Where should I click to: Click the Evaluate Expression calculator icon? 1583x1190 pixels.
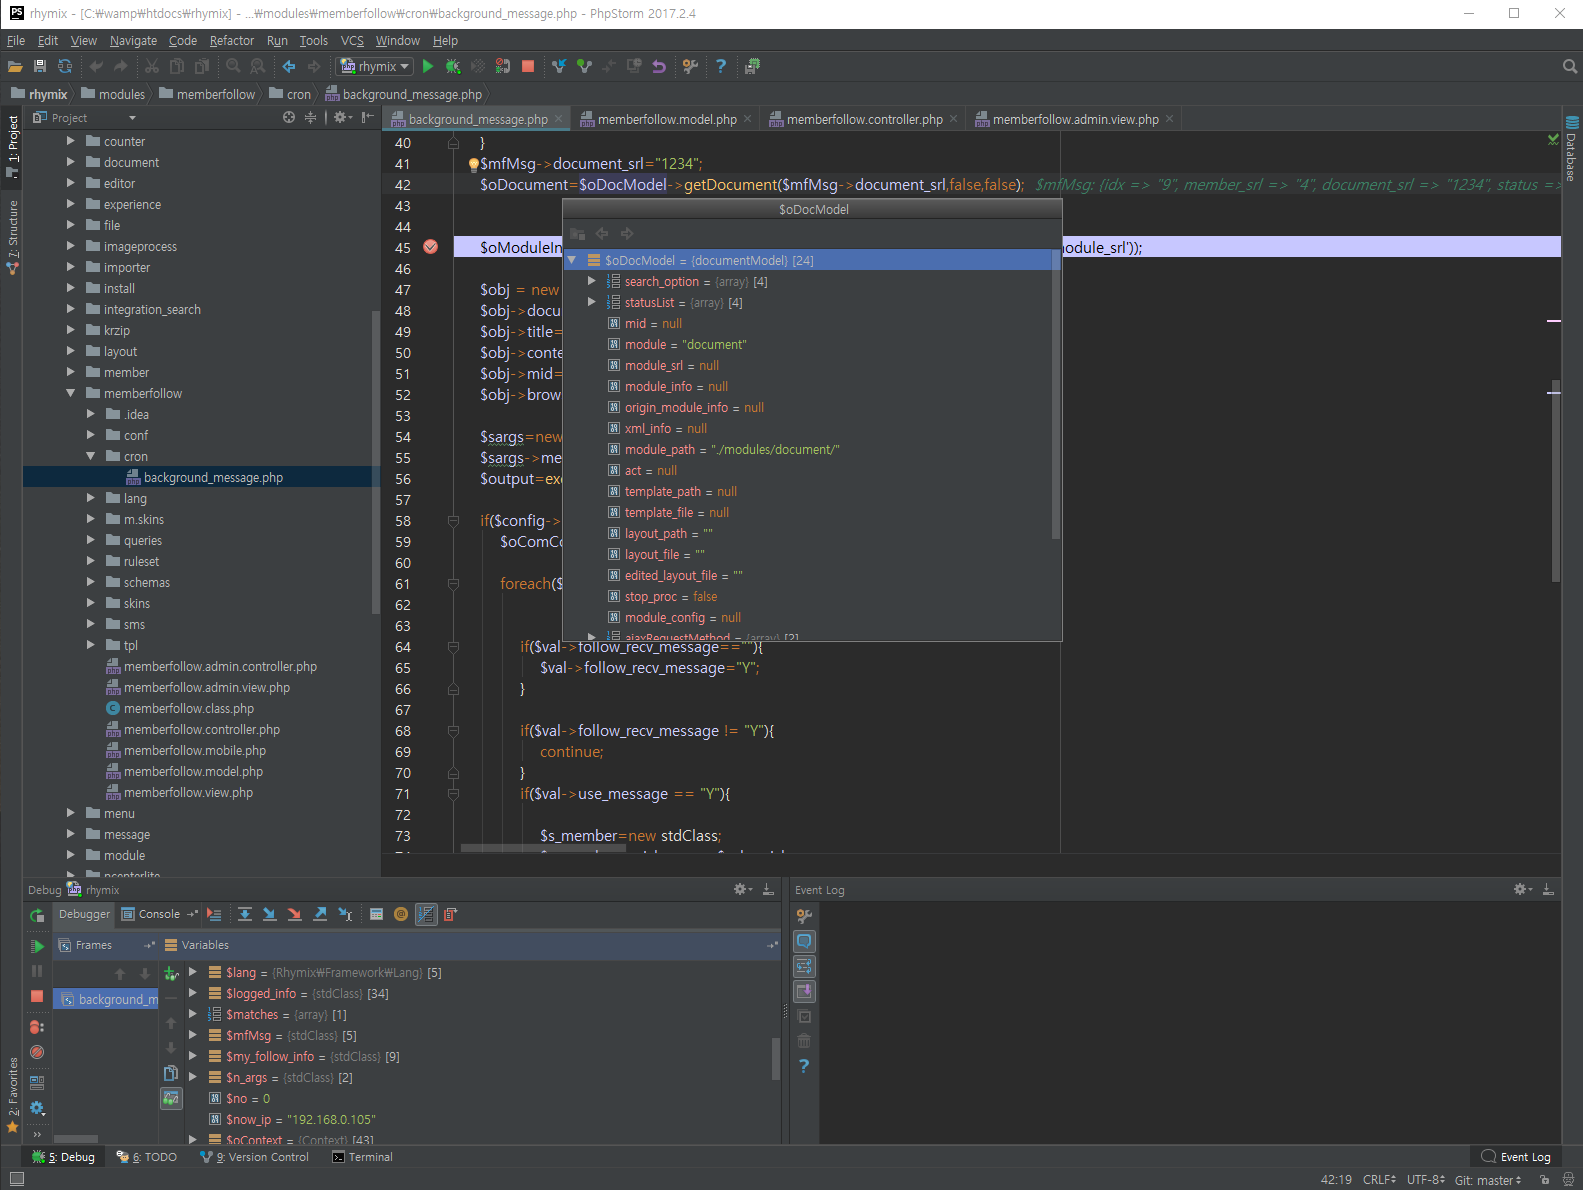point(376,914)
